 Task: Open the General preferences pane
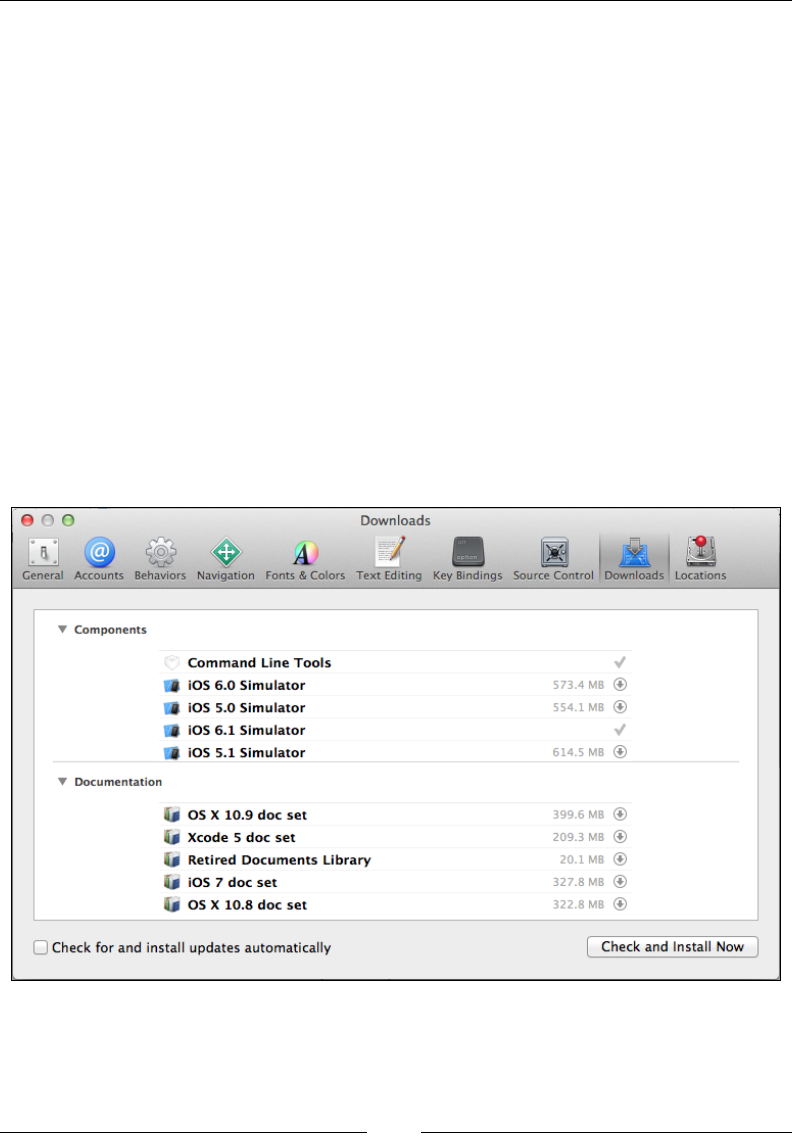pyautogui.click(x=43, y=559)
